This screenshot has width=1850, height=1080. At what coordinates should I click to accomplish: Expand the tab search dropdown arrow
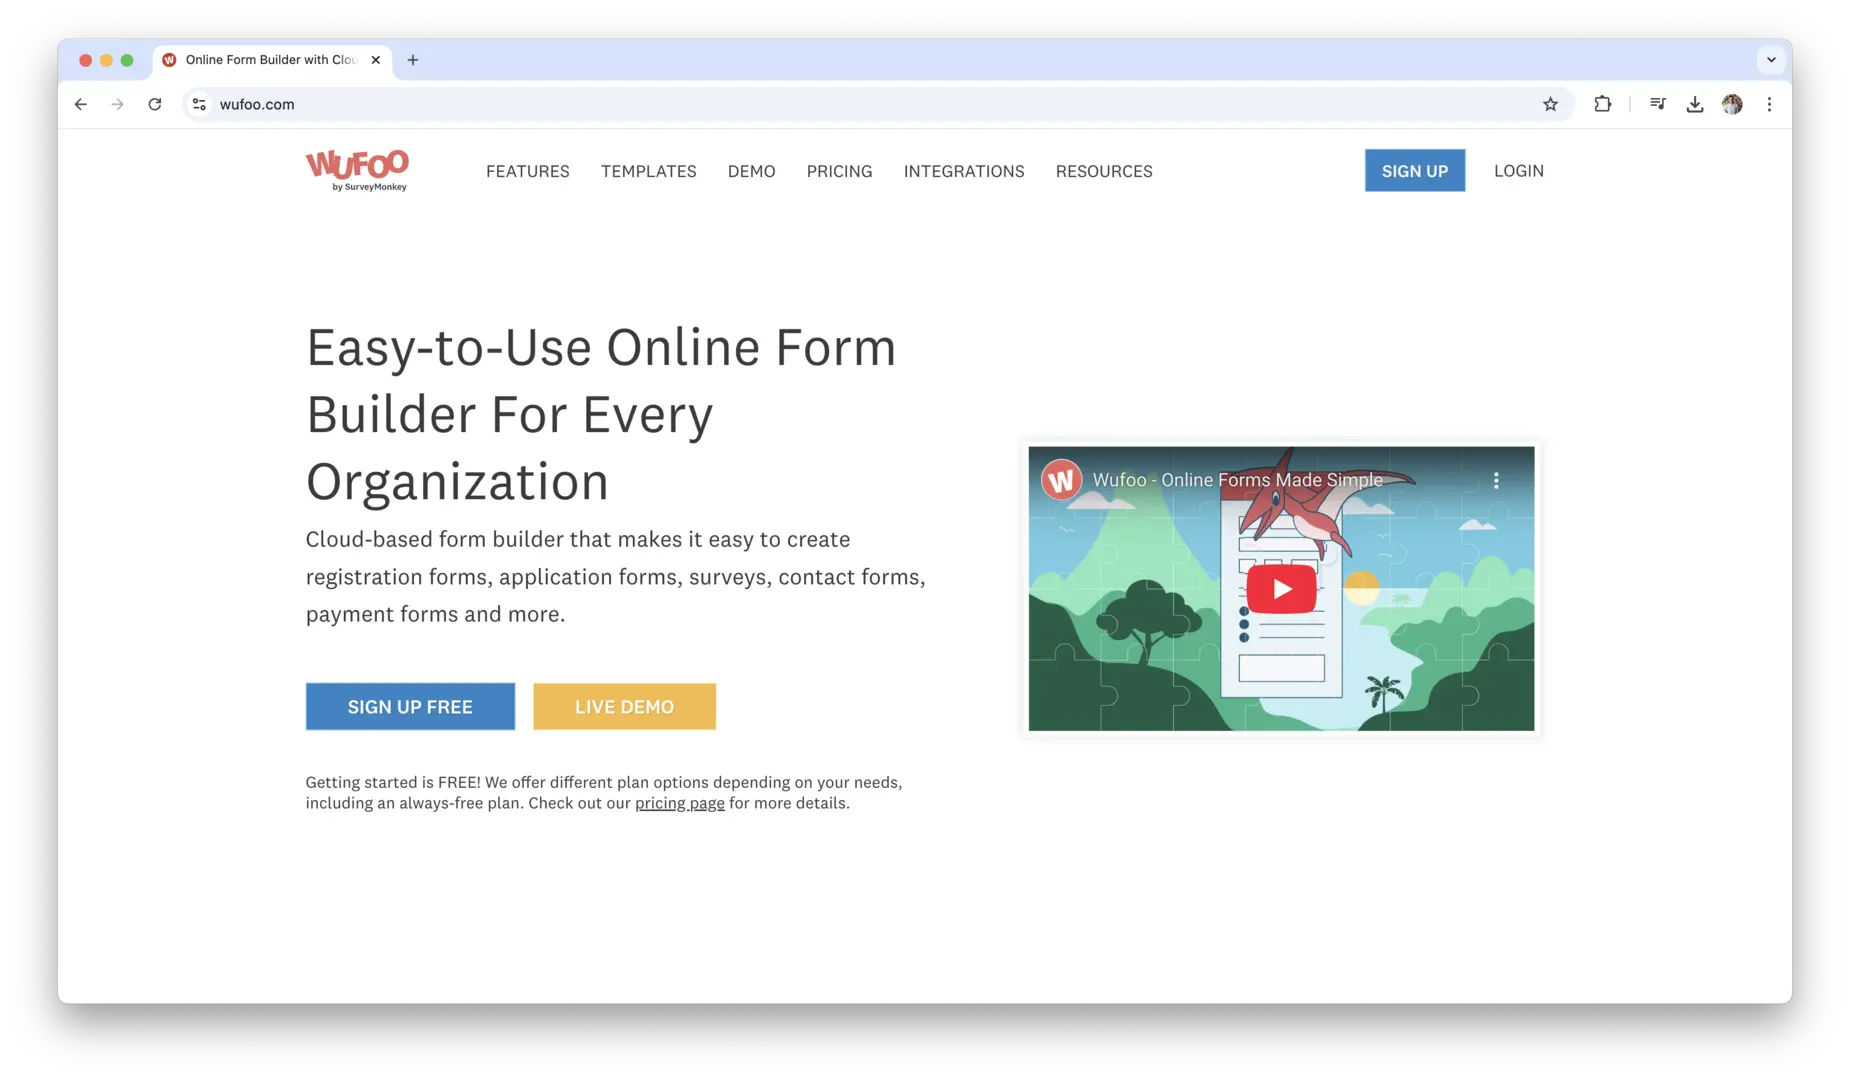click(1771, 60)
